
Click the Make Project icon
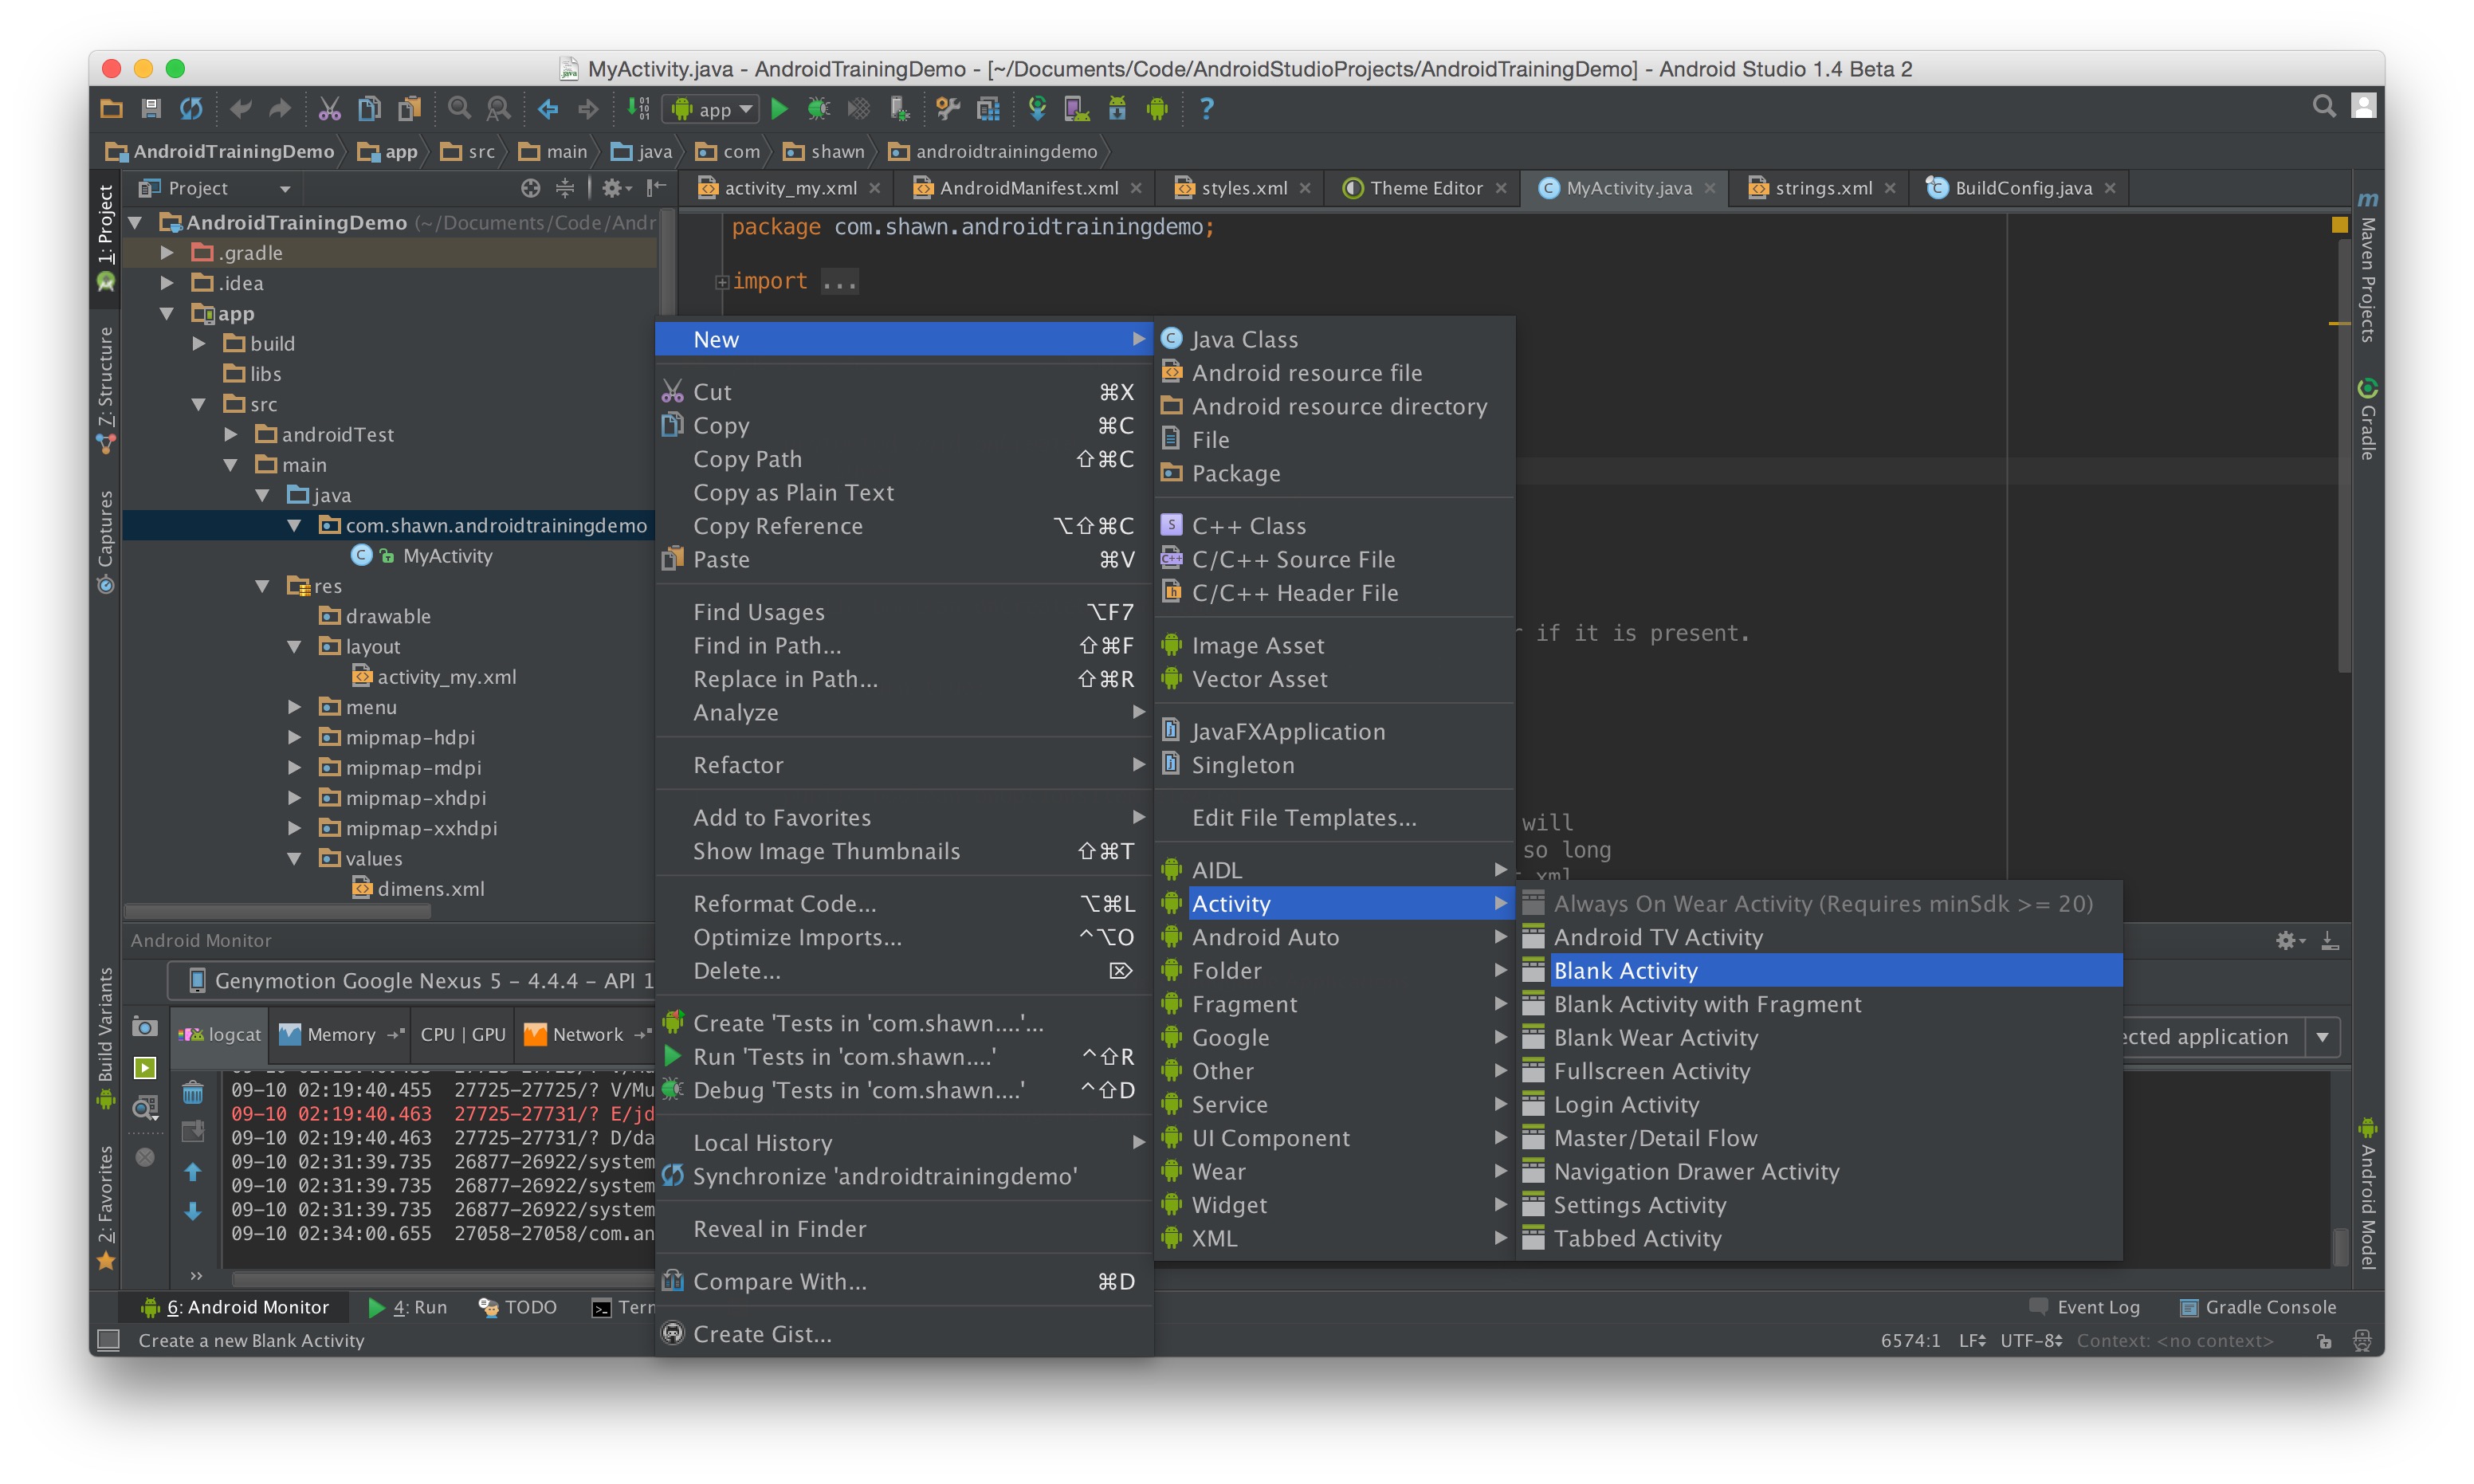point(638,108)
